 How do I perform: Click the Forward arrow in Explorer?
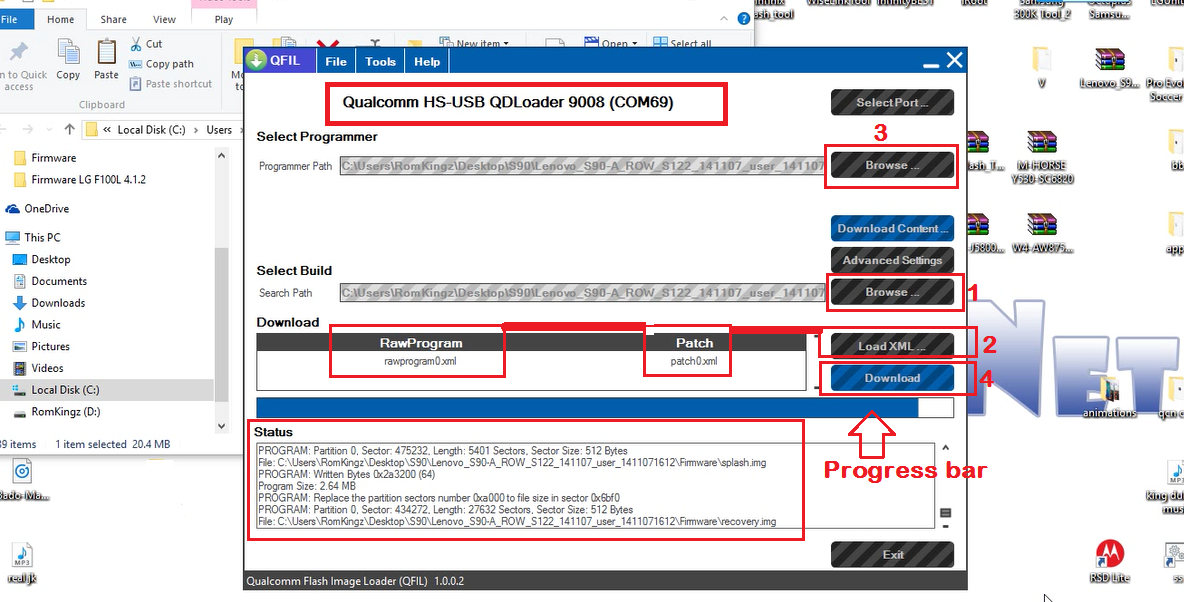(28, 130)
